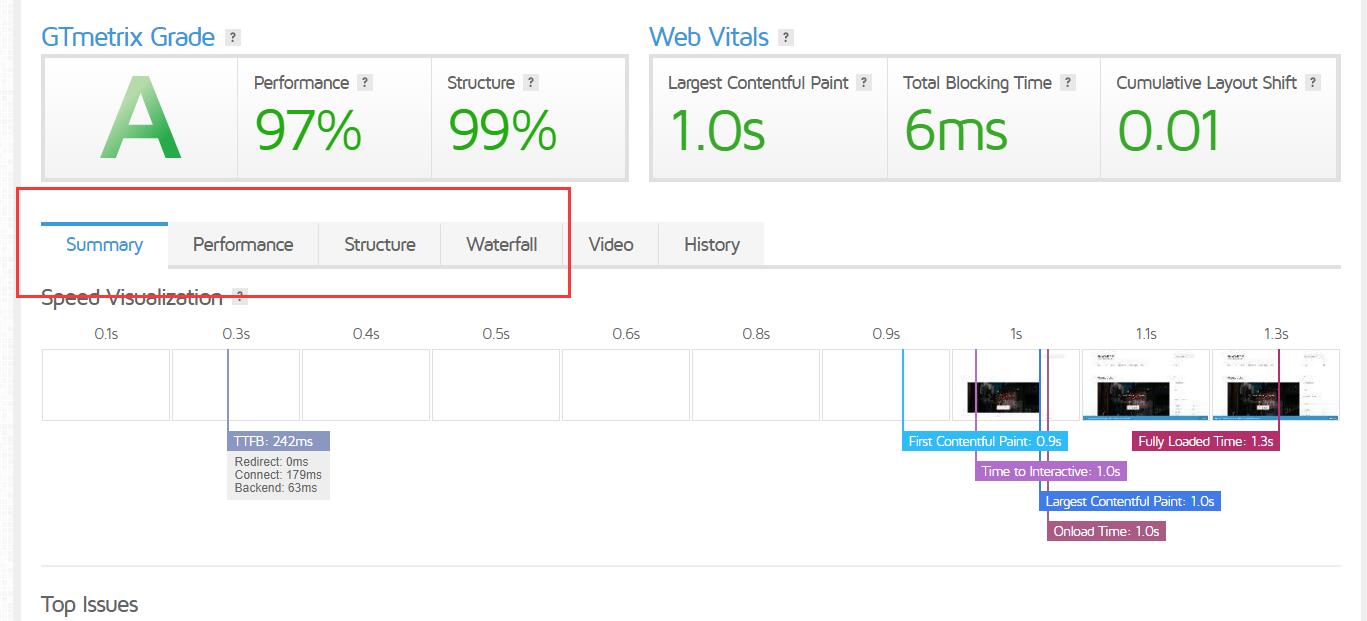Go to the History tab

(712, 245)
